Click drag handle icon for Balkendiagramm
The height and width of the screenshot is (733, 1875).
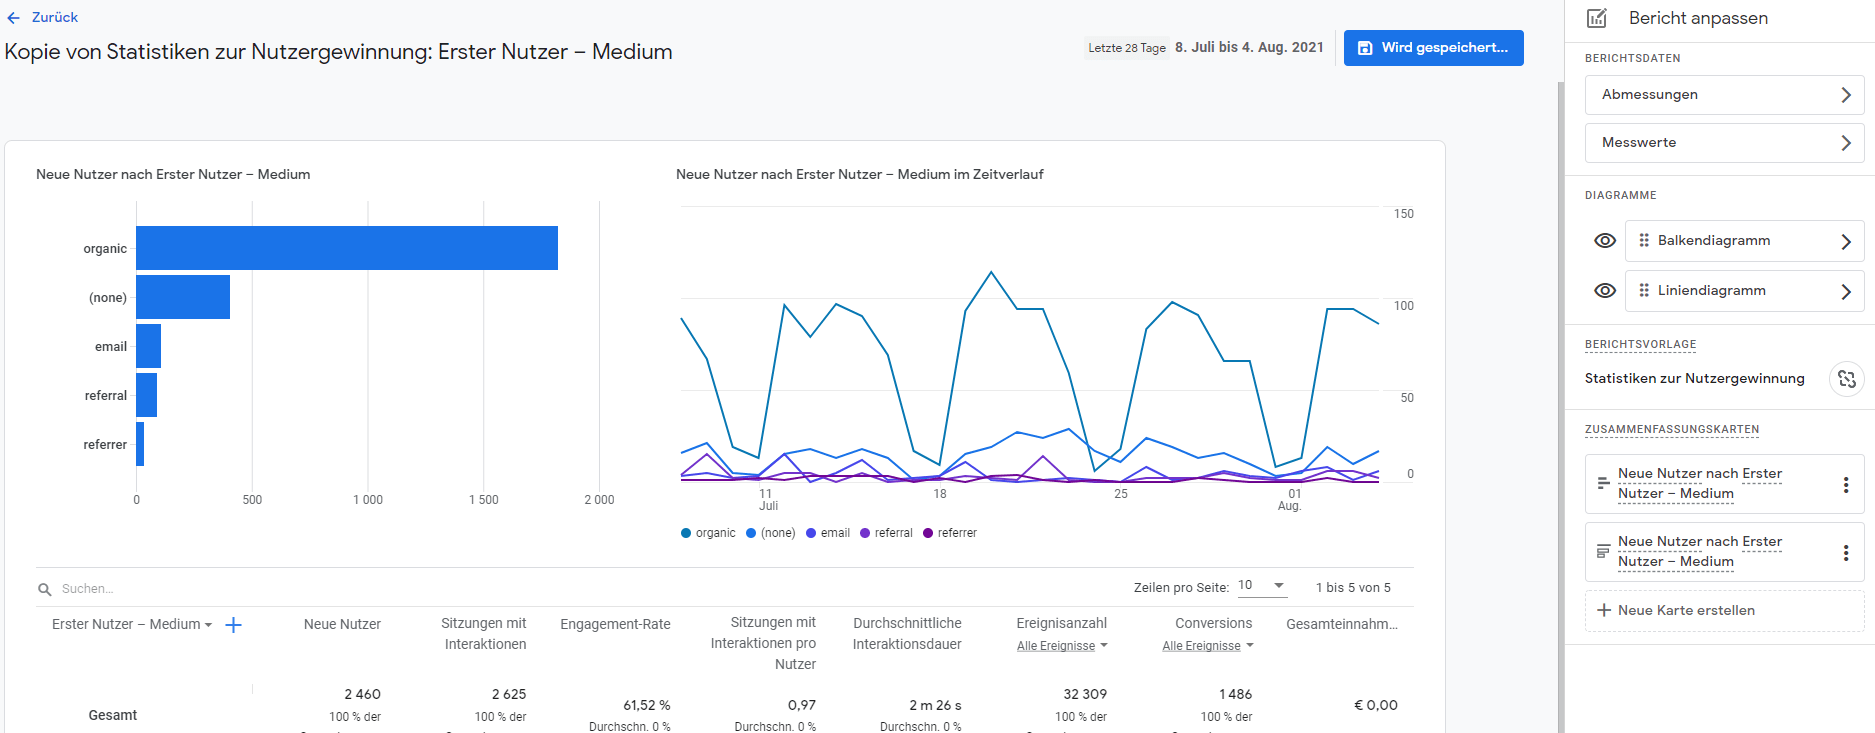(1644, 241)
